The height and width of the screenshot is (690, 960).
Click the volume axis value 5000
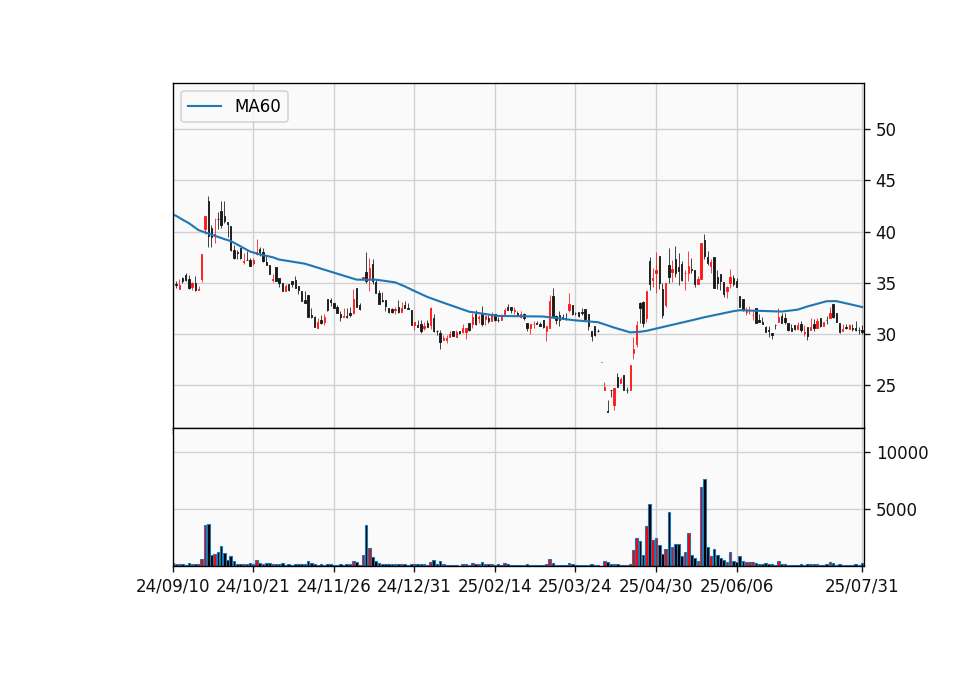click(x=897, y=510)
